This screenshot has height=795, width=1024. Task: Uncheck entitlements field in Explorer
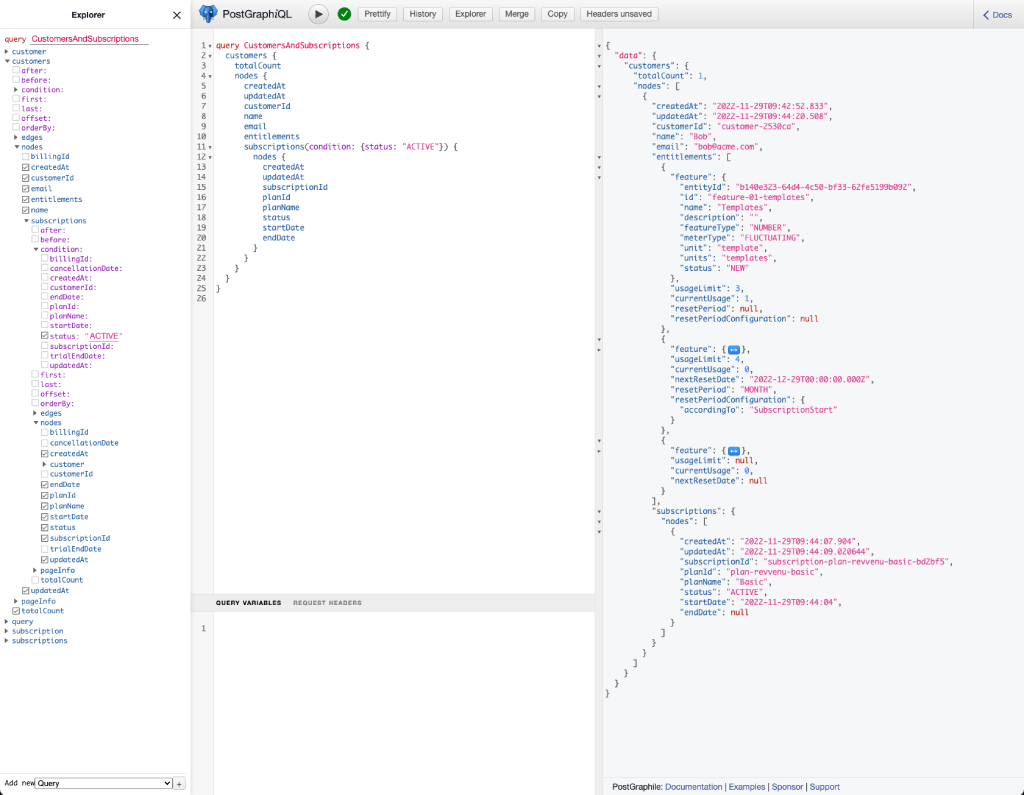pos(25,199)
